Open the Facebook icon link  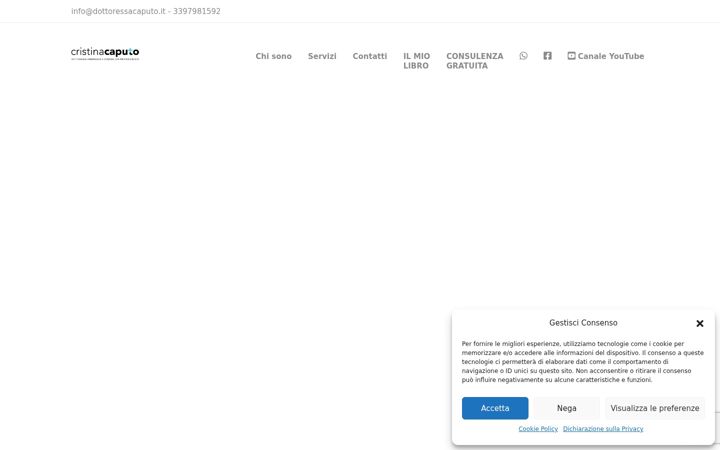547,56
